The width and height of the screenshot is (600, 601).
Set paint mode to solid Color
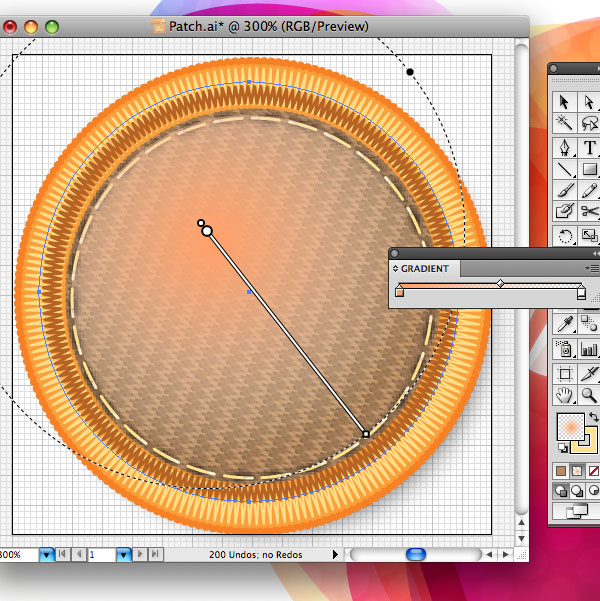pos(561,471)
